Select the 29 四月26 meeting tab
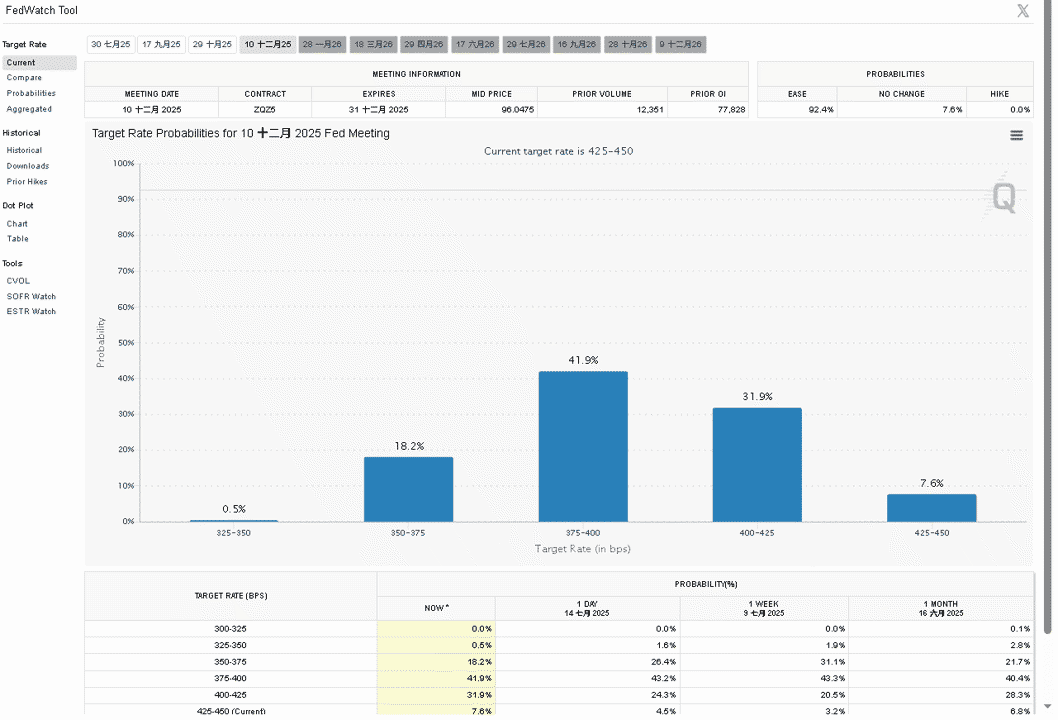 pos(424,45)
